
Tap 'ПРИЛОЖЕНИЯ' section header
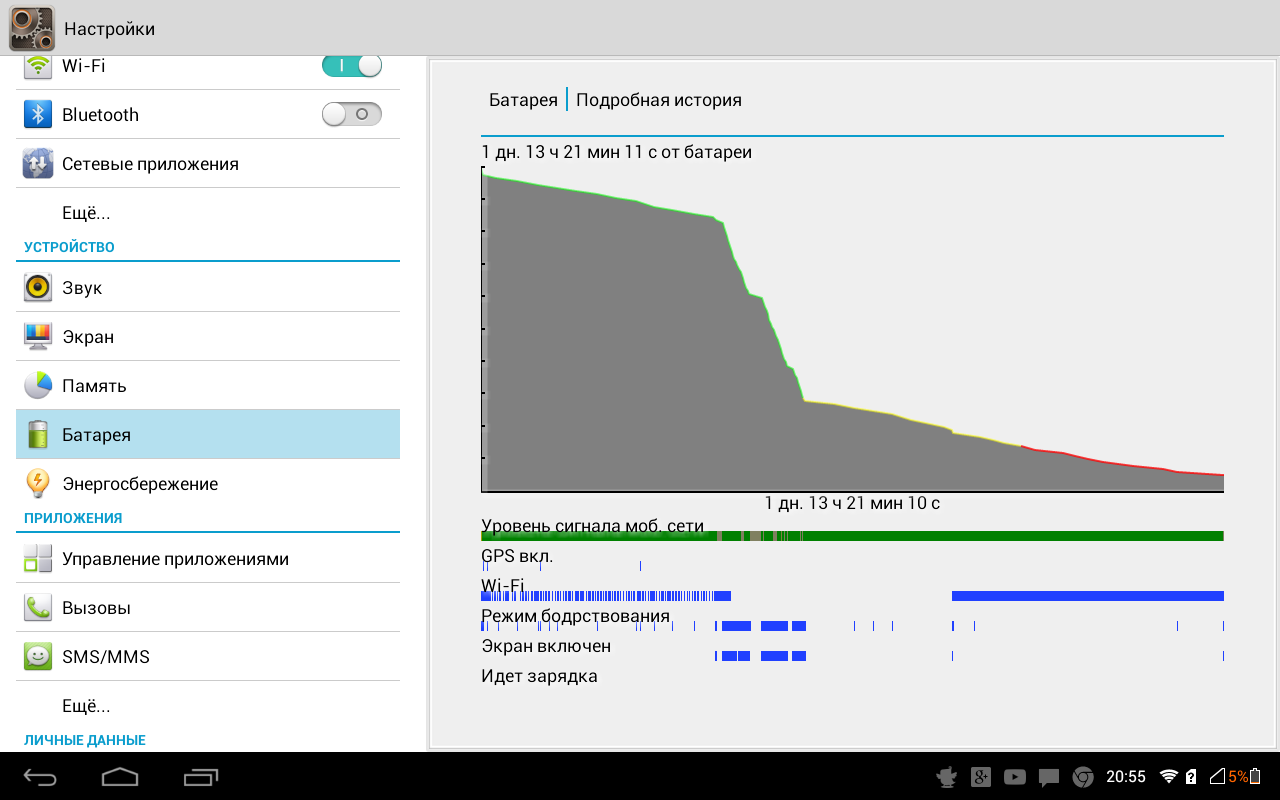click(x=73, y=518)
